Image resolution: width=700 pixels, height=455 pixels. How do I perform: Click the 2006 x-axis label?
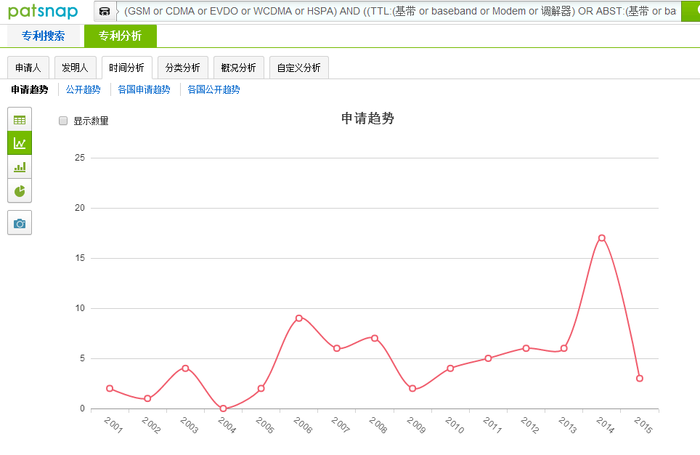(302, 425)
